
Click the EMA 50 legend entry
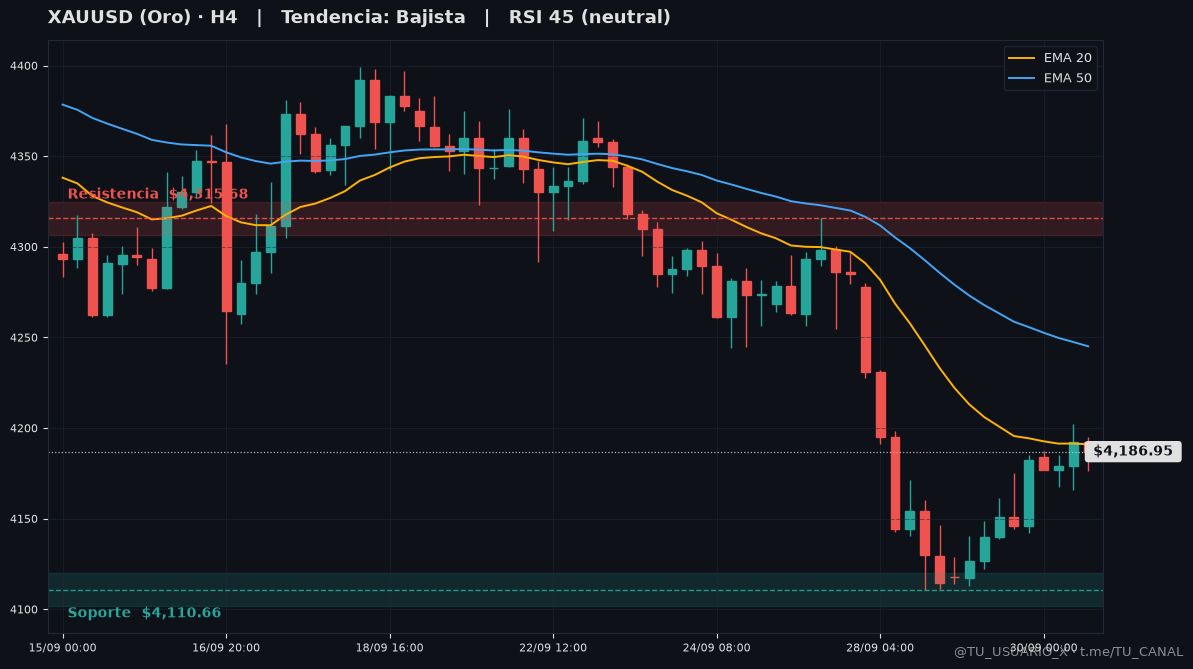[1050, 78]
